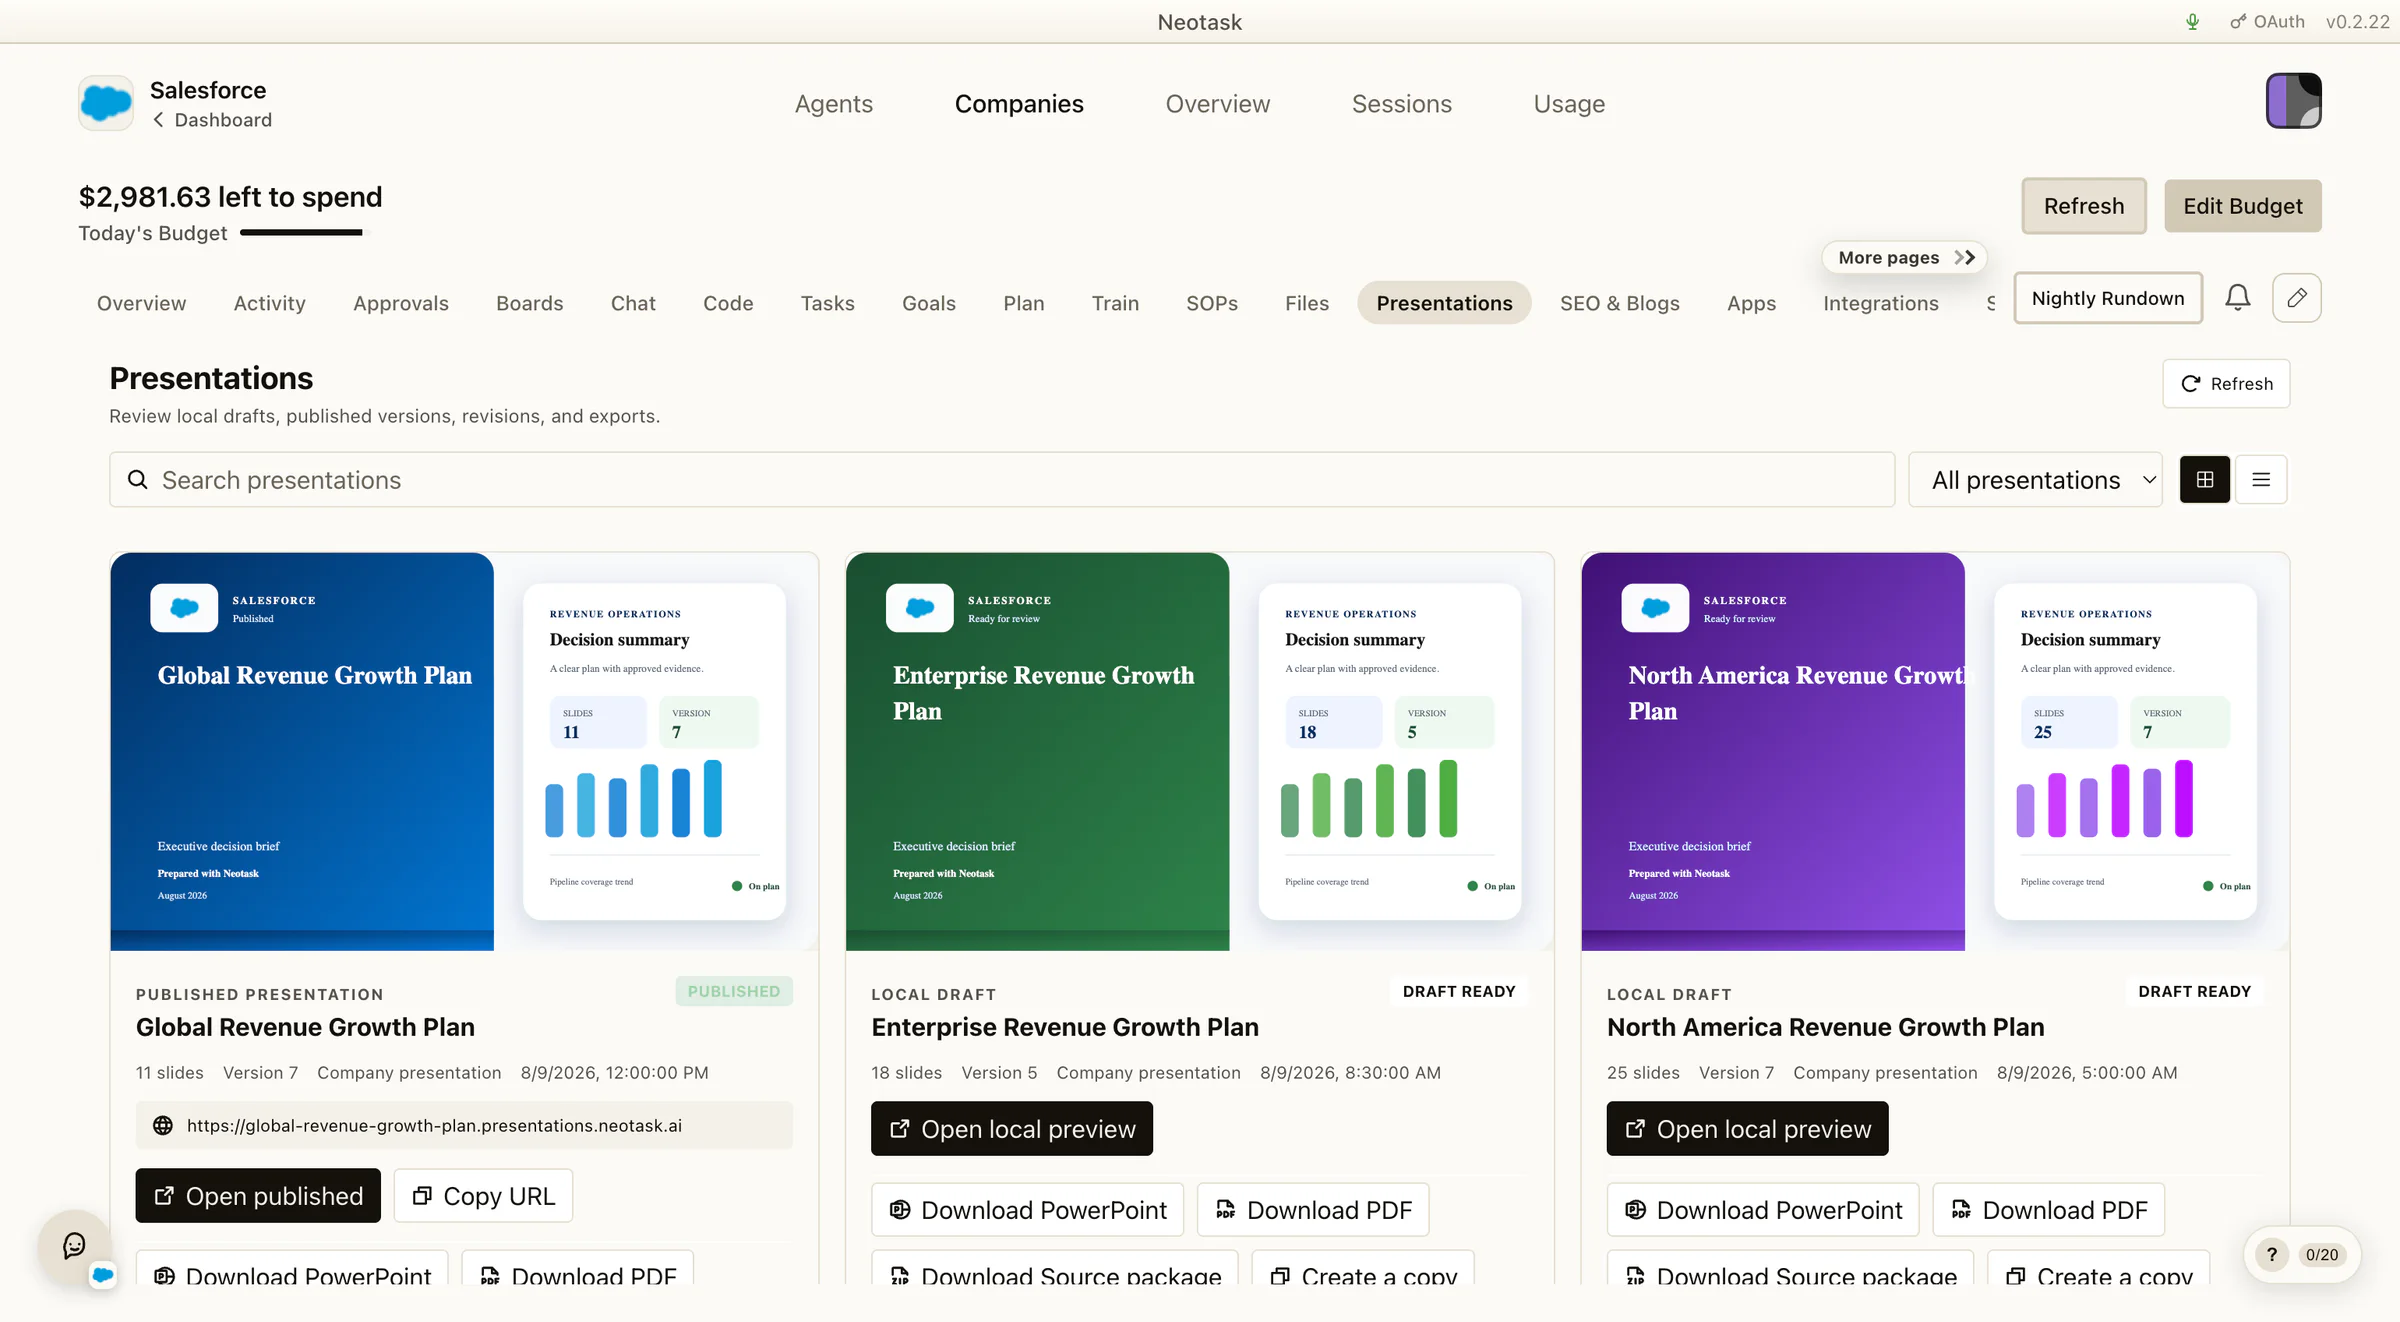This screenshot has width=2400, height=1322.
Task: Open the chat bubble floating button
Action: coord(74,1246)
